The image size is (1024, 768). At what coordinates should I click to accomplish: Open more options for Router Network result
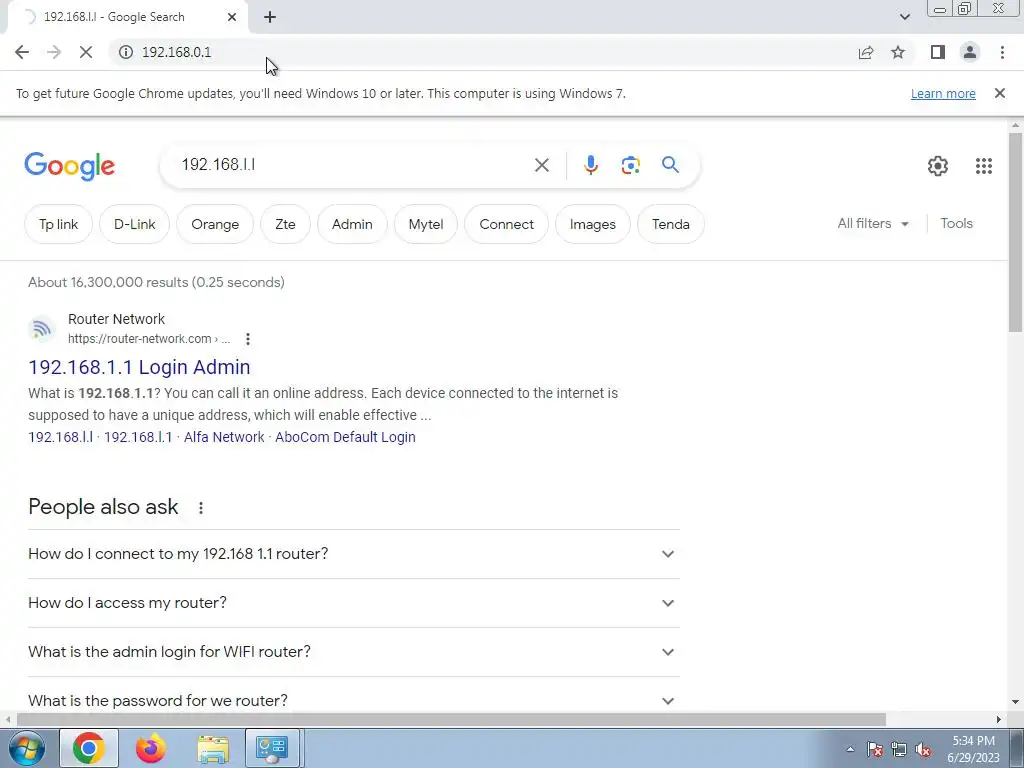click(248, 339)
